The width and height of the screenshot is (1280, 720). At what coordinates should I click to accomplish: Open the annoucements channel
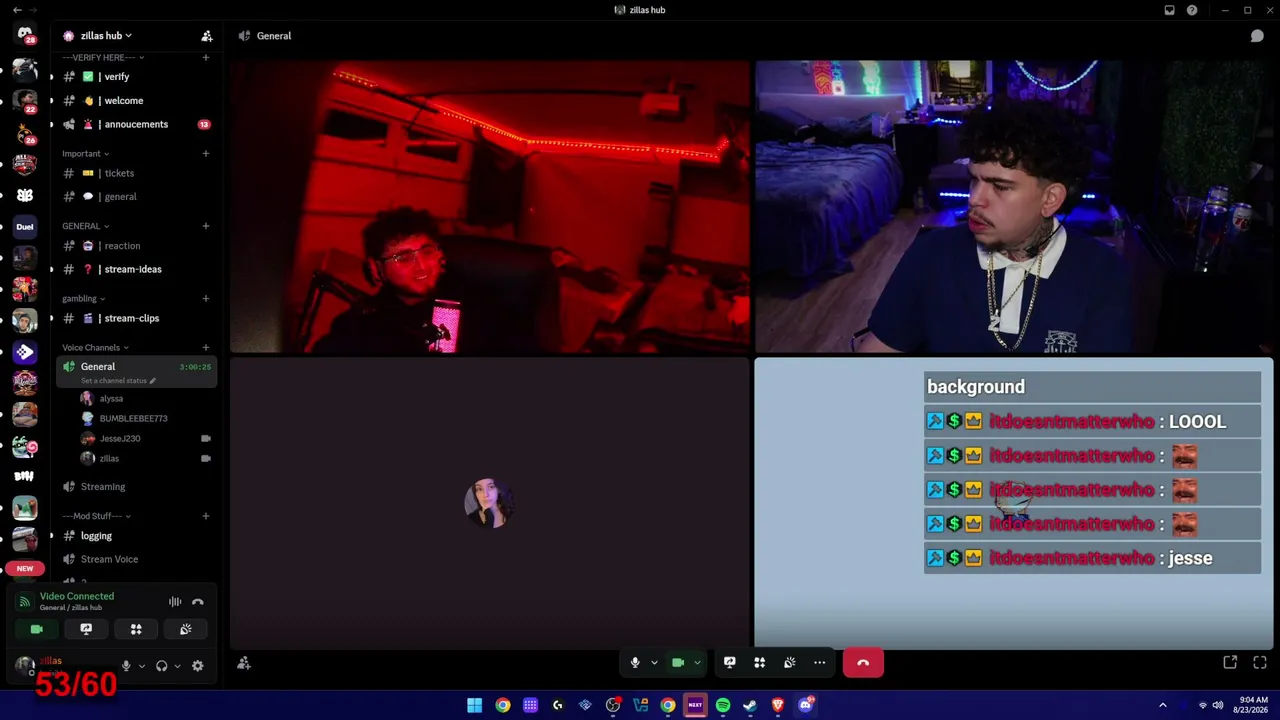[136, 124]
